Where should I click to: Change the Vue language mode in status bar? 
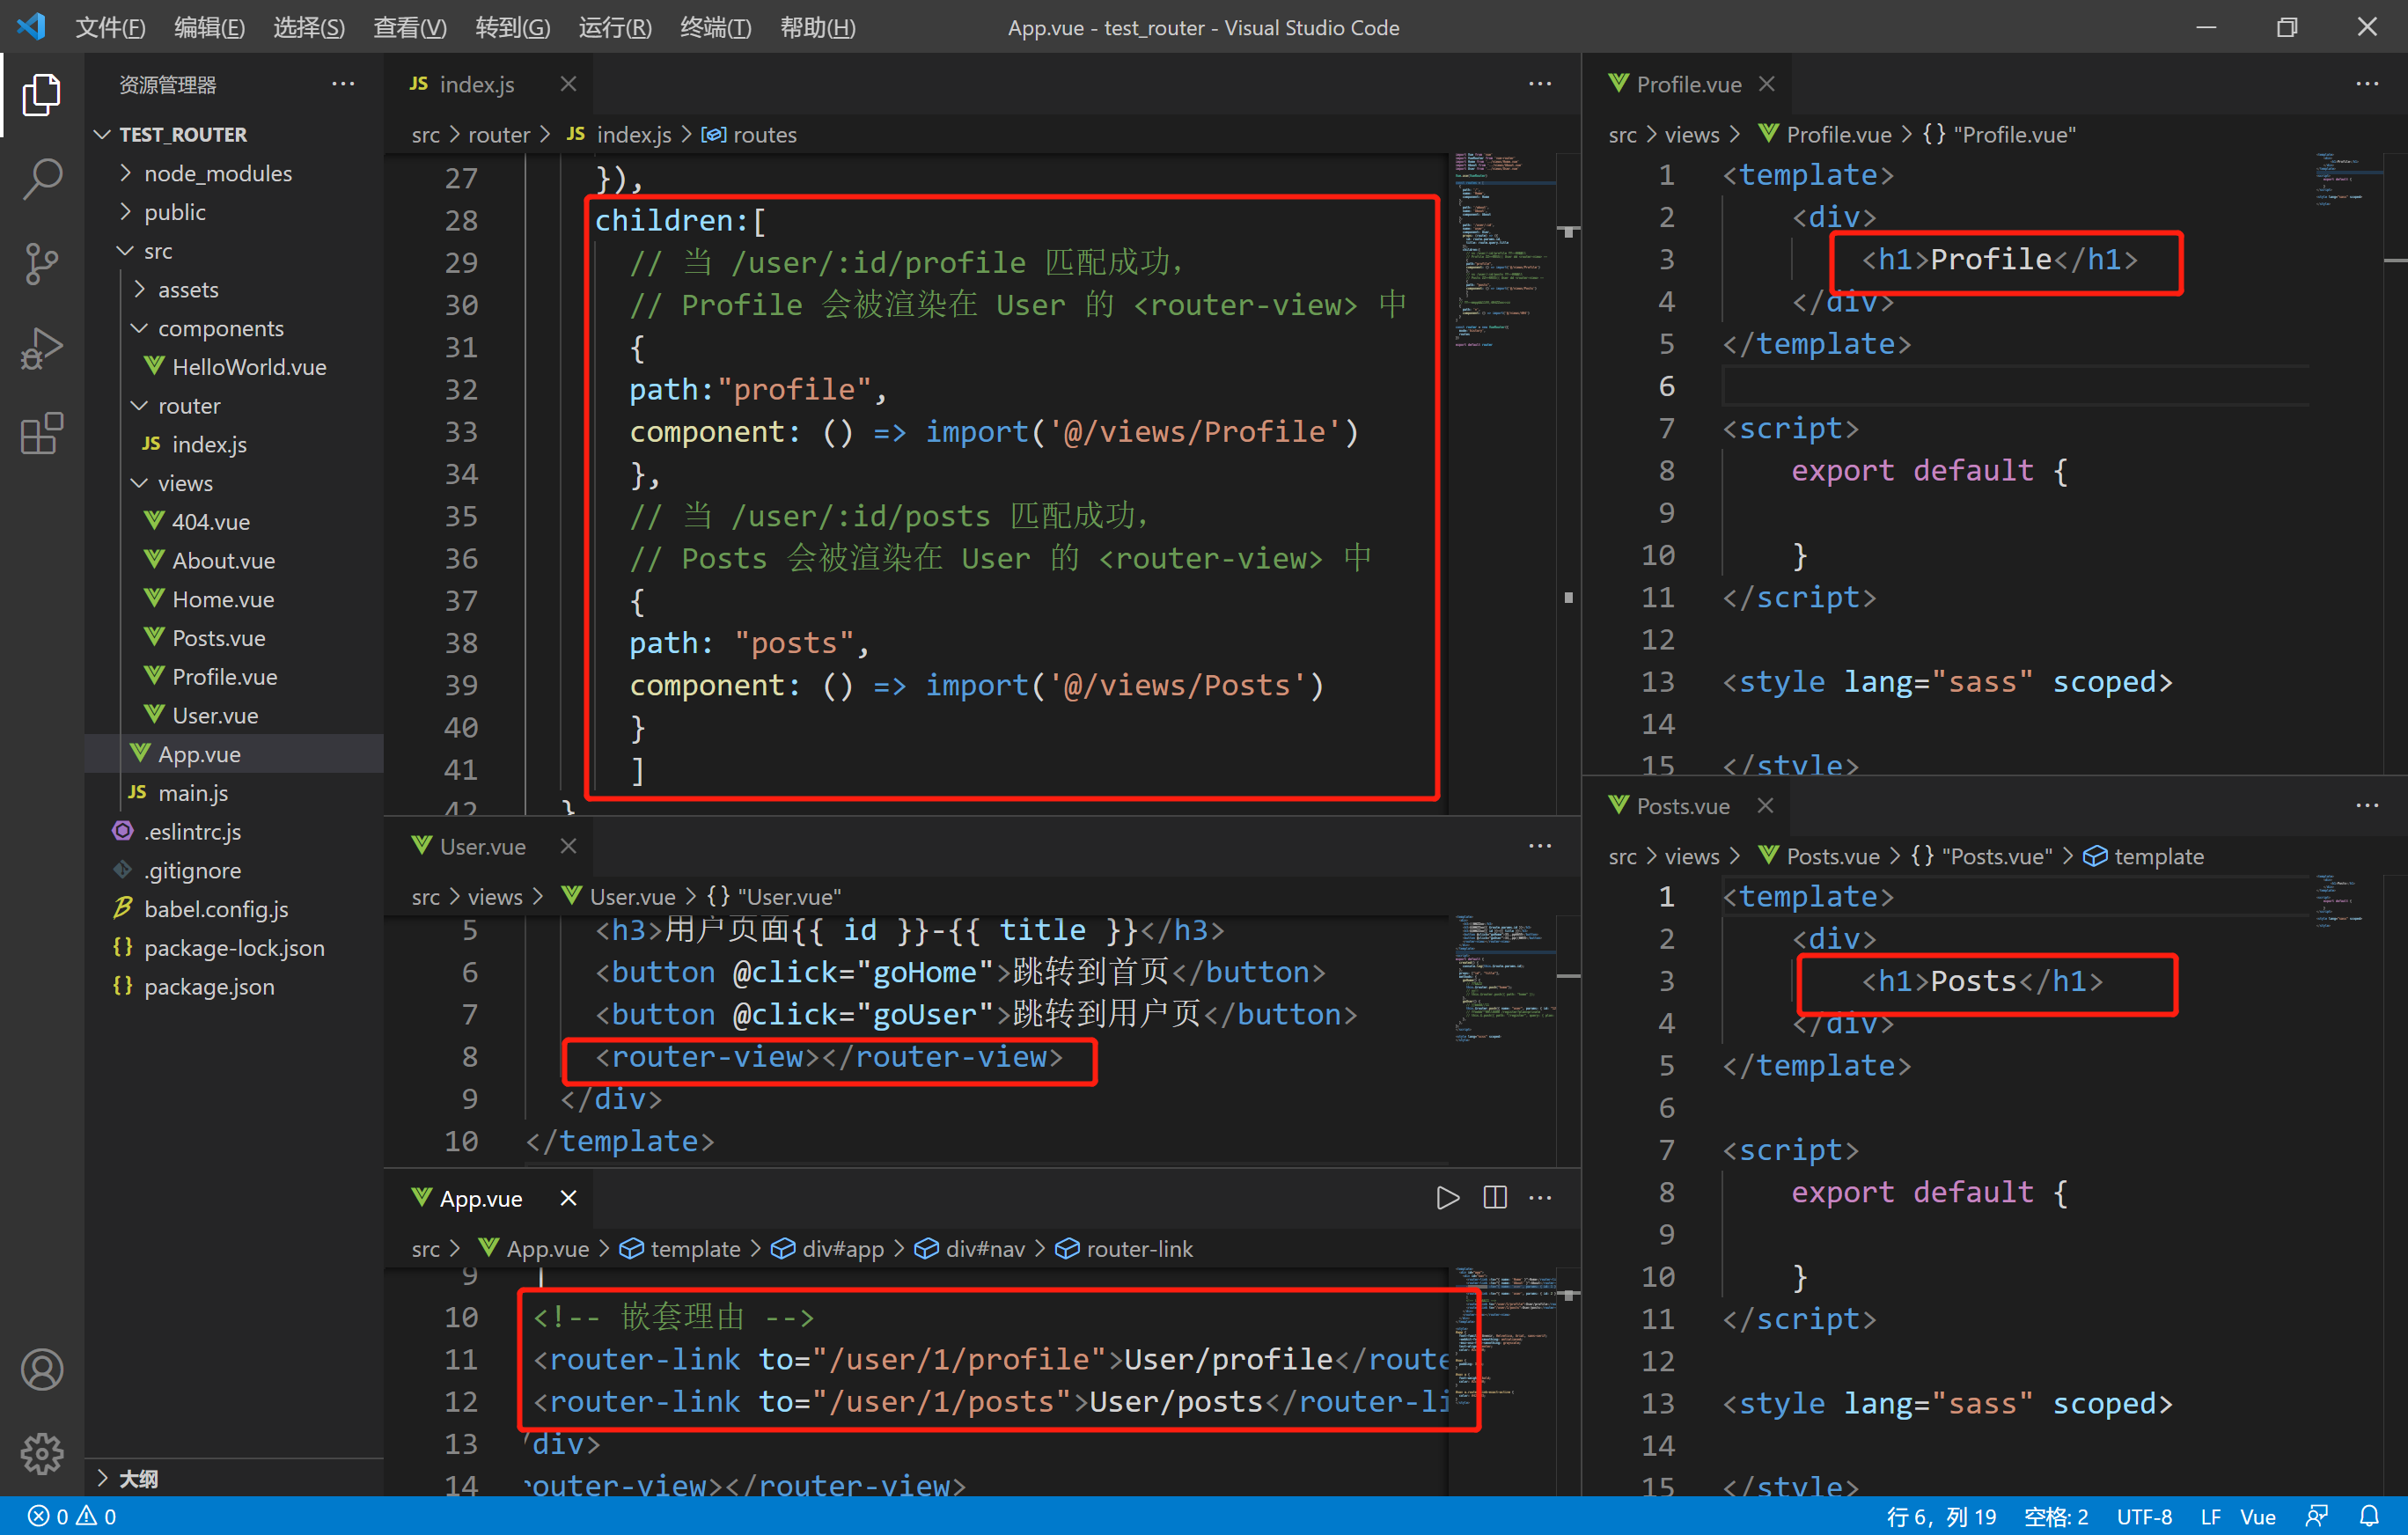point(2257,1516)
